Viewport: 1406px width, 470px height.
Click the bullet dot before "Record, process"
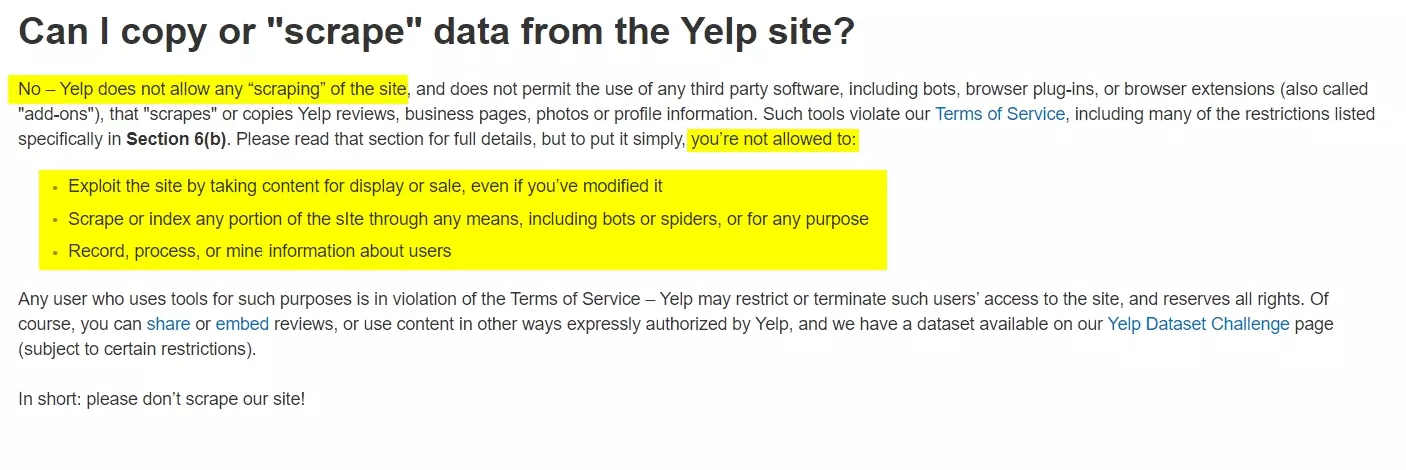[x=55, y=252]
